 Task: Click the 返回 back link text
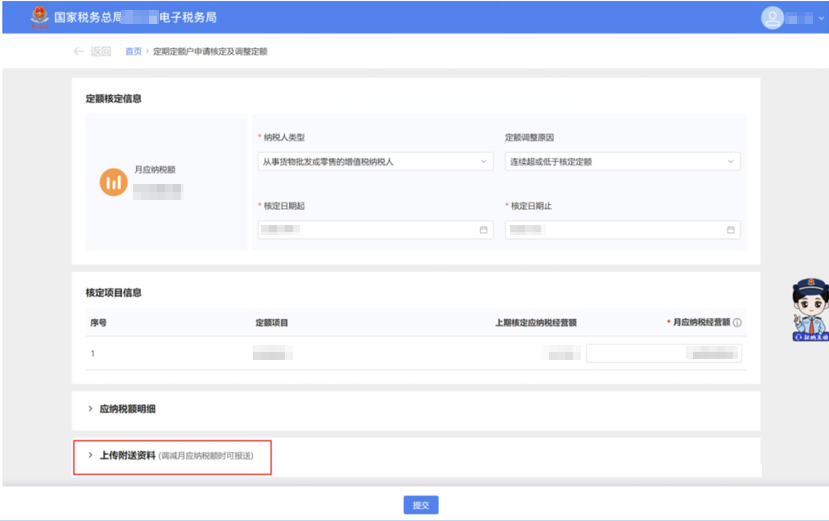pos(101,51)
